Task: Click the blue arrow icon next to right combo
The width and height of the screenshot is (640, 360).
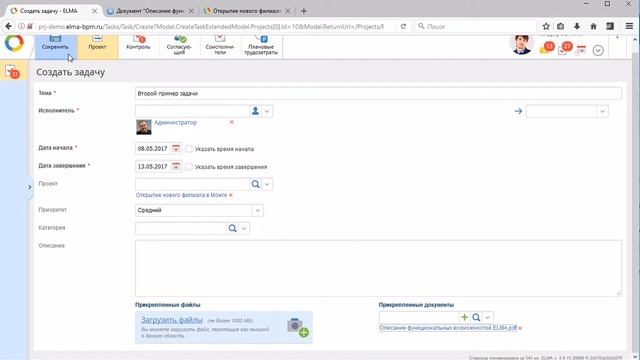Action: (518, 111)
